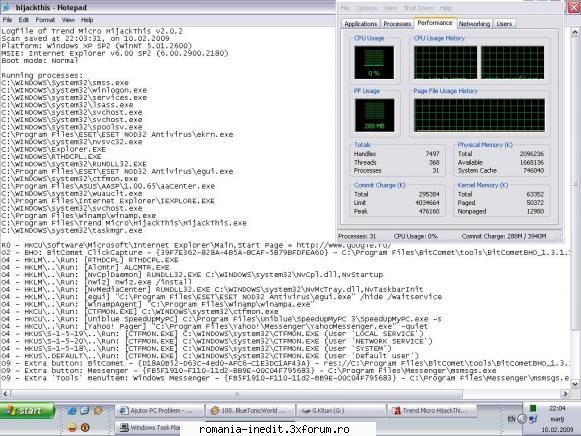Click the Physical Memory Available value
The image size is (581, 436).
click(531, 162)
